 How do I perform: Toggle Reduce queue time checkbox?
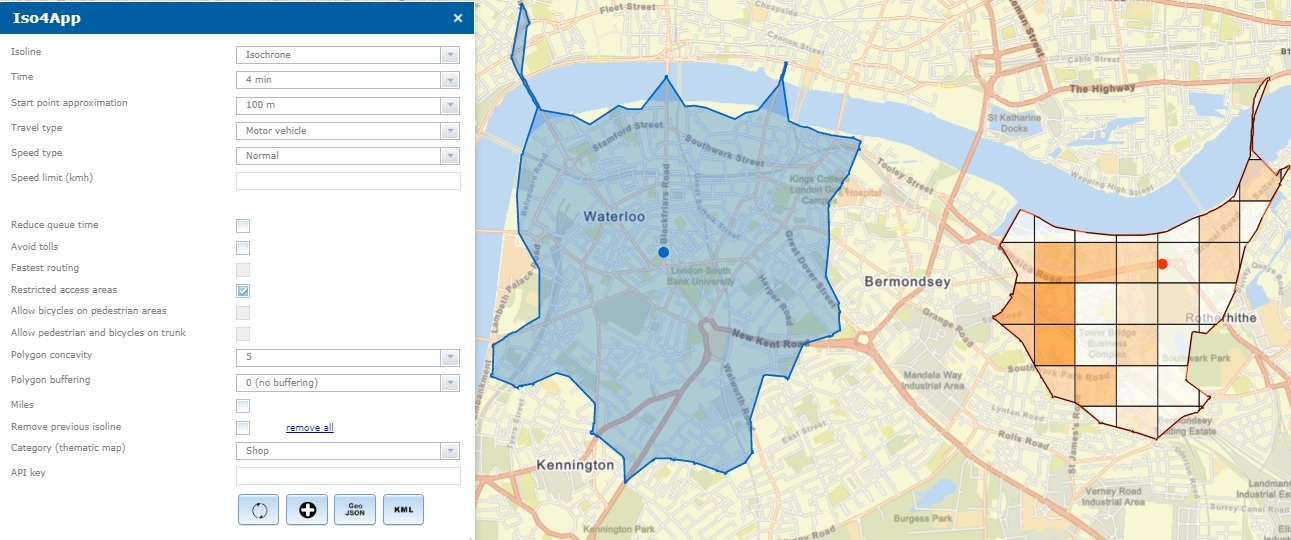pos(243,226)
